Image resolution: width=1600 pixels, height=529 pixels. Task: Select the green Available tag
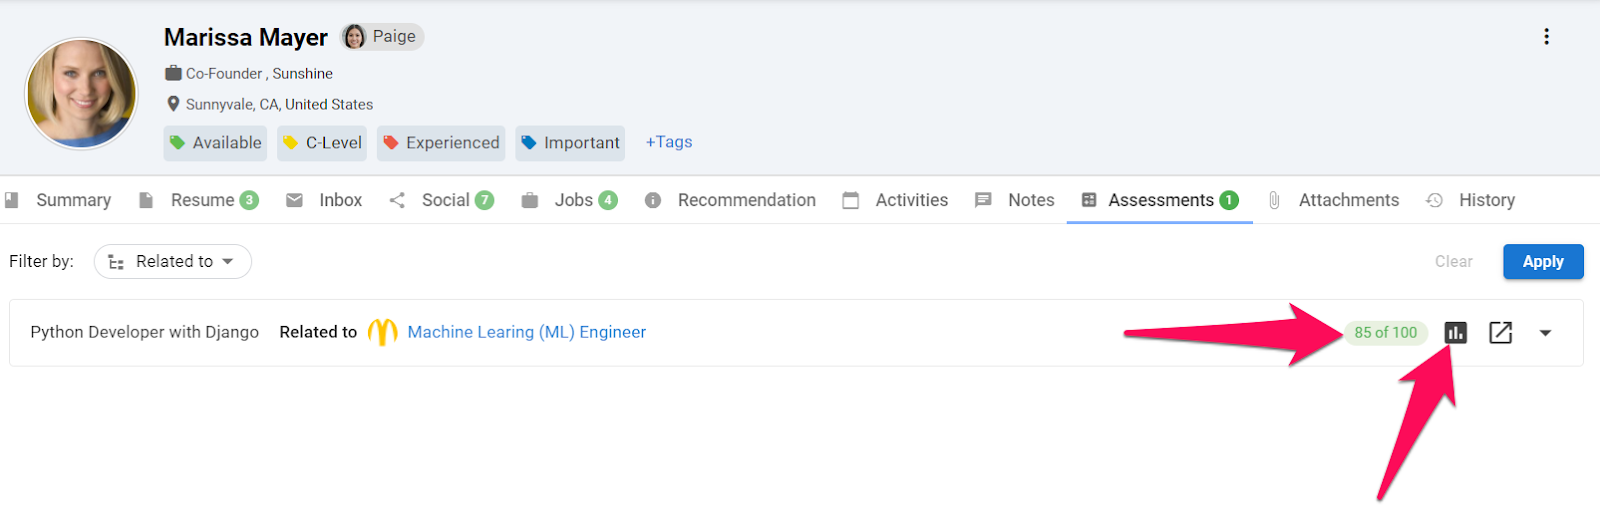coord(215,143)
